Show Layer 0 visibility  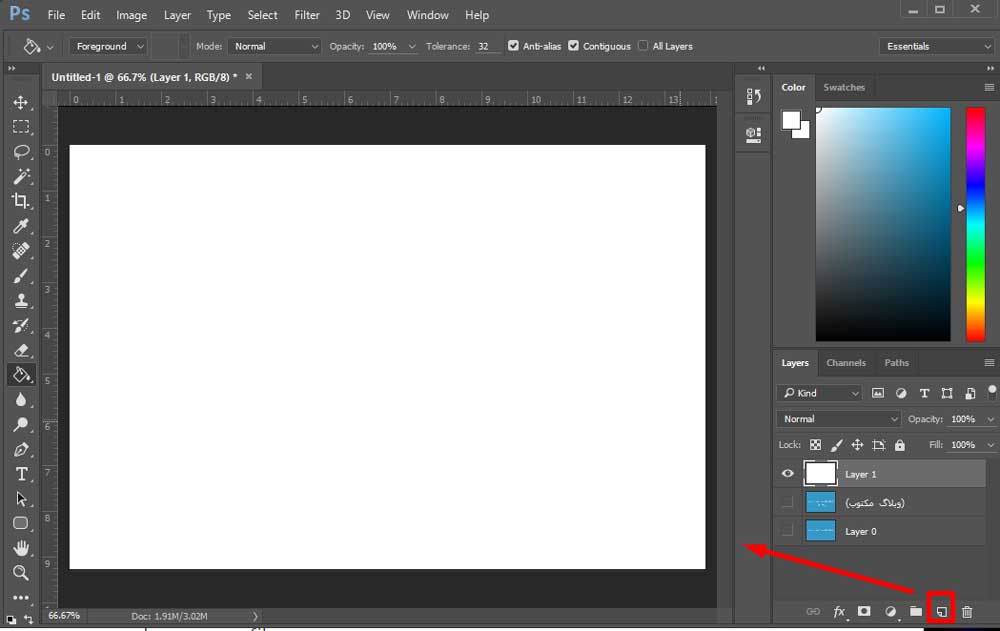point(788,531)
